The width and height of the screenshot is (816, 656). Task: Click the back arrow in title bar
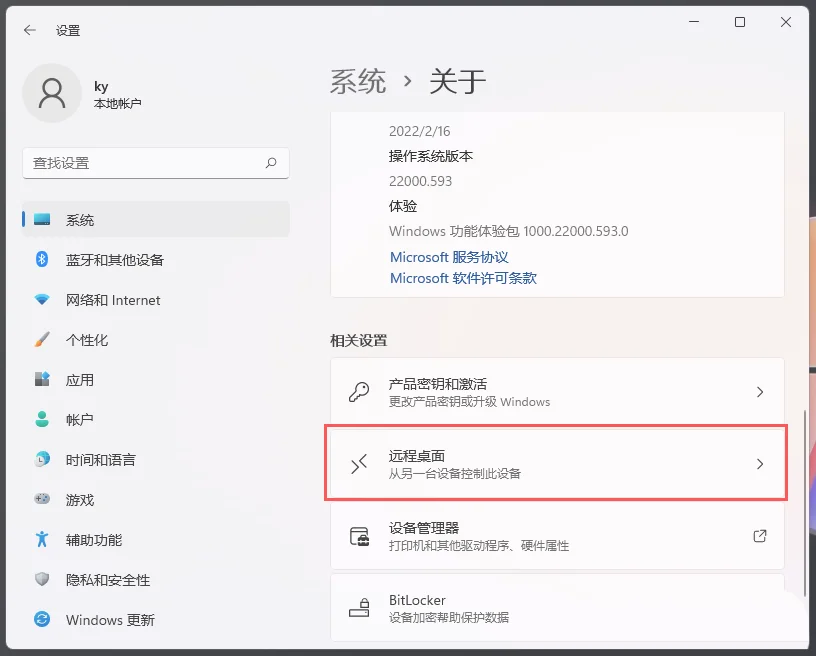pyautogui.click(x=30, y=30)
